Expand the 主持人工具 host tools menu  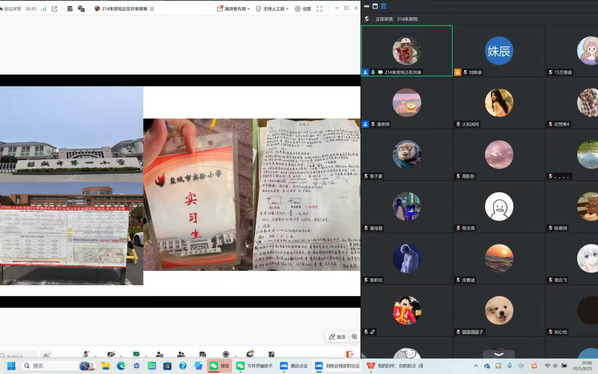tap(272, 8)
